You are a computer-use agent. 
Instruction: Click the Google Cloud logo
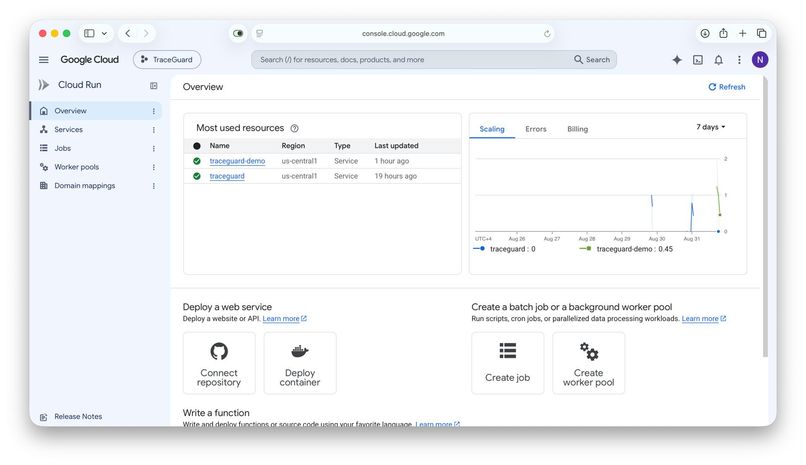(x=89, y=60)
